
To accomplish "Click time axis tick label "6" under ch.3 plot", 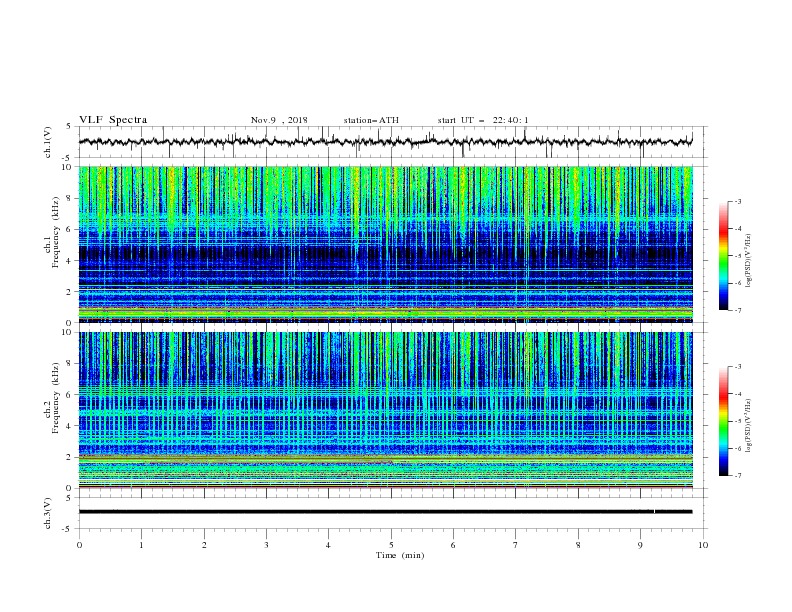I will [453, 545].
